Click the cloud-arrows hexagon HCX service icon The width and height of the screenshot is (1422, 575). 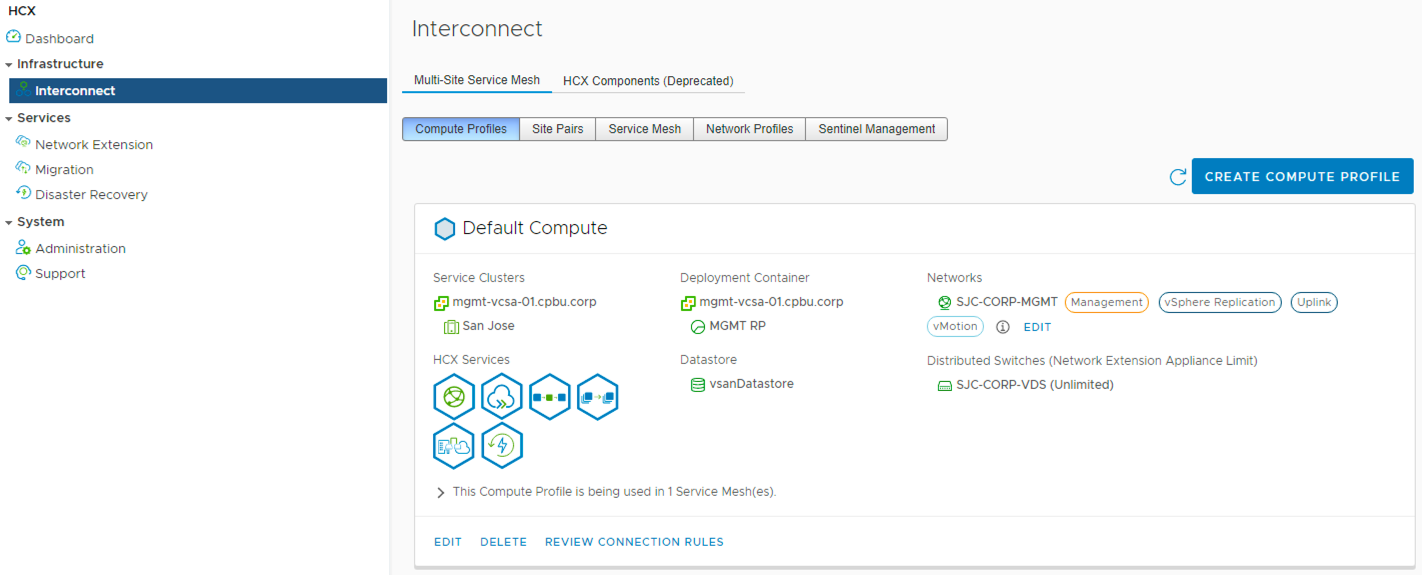502,397
